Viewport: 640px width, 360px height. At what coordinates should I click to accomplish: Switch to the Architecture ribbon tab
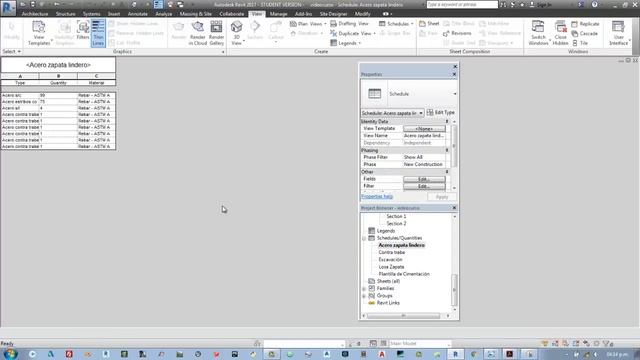pyautogui.click(x=35, y=14)
